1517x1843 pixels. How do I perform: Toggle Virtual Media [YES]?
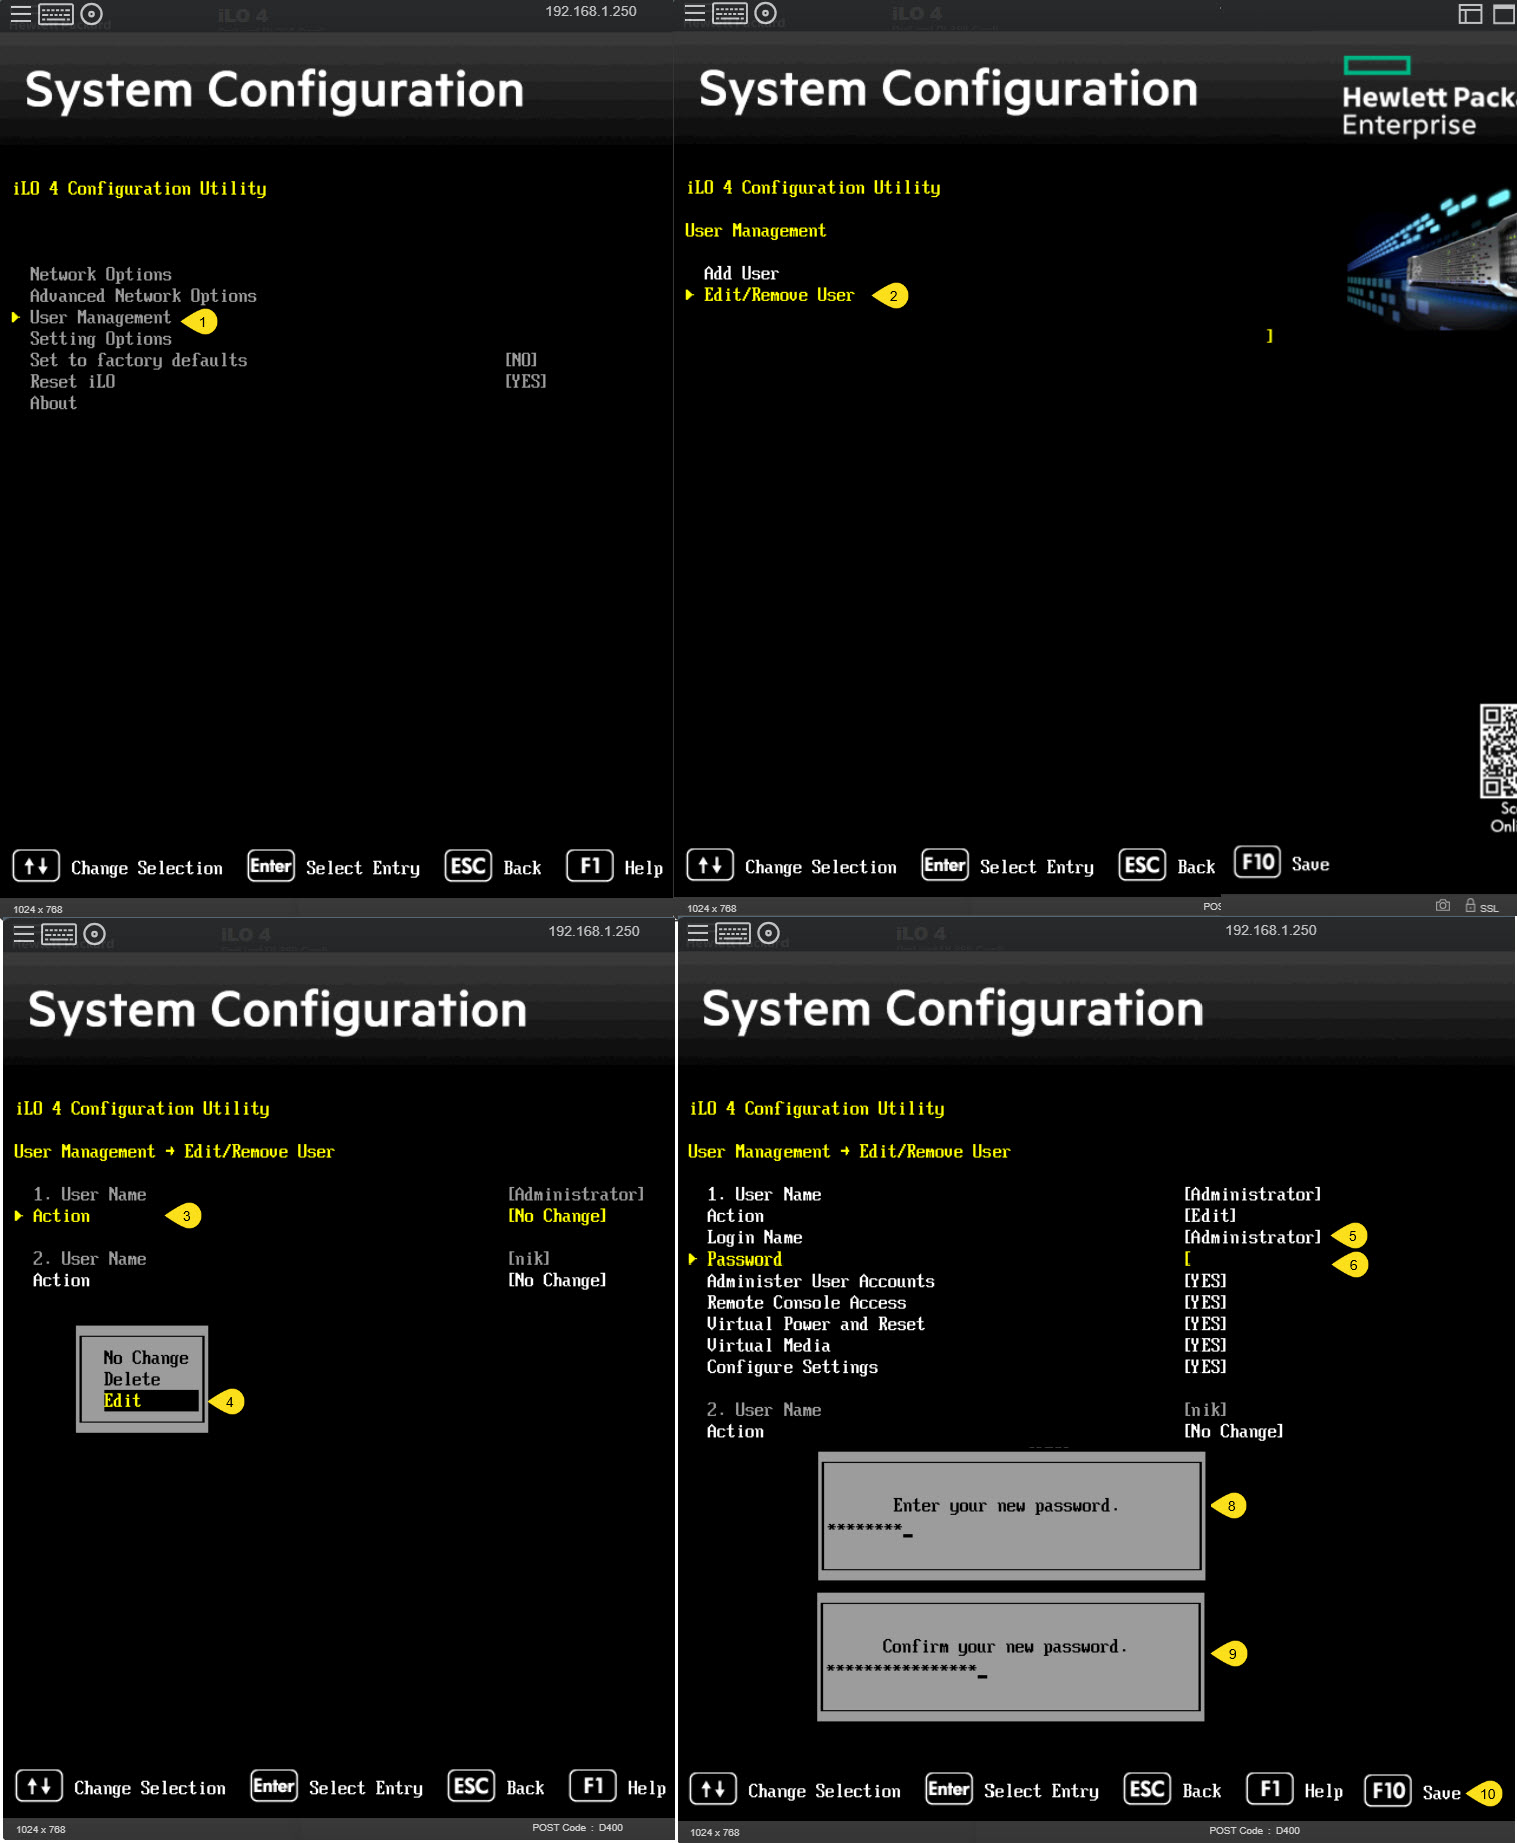(1205, 1346)
